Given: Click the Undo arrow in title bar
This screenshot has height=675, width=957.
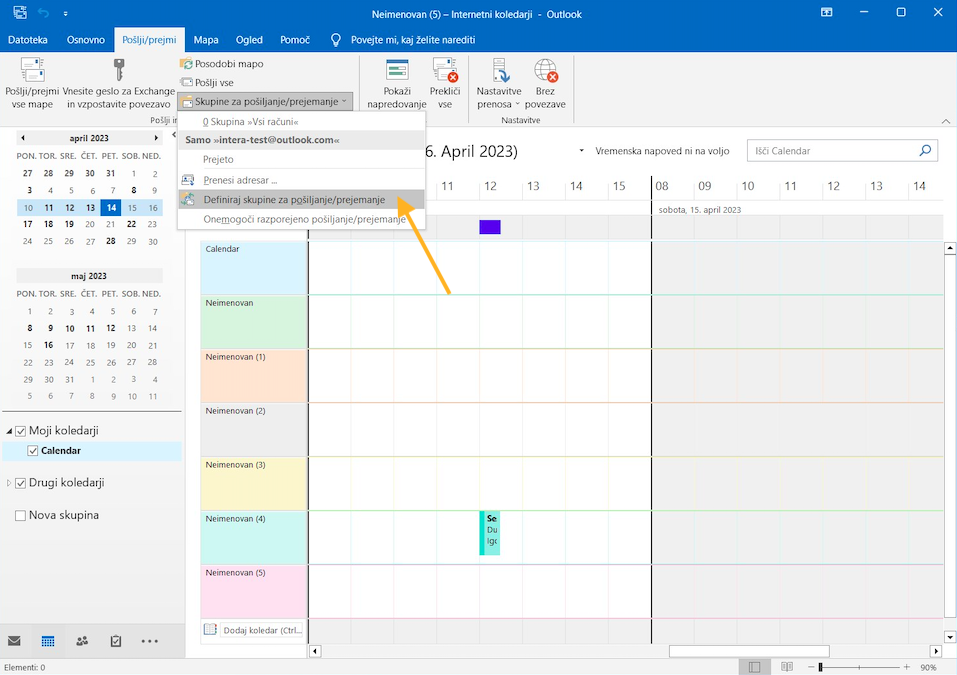Looking at the screenshot, I should pyautogui.click(x=43, y=13).
